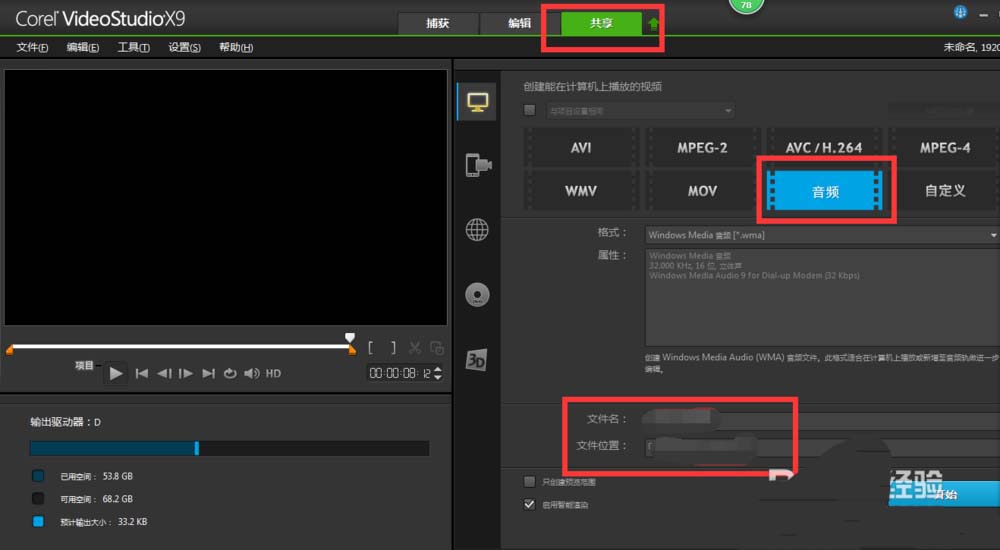Check the create preview range only checkbox

[529, 481]
